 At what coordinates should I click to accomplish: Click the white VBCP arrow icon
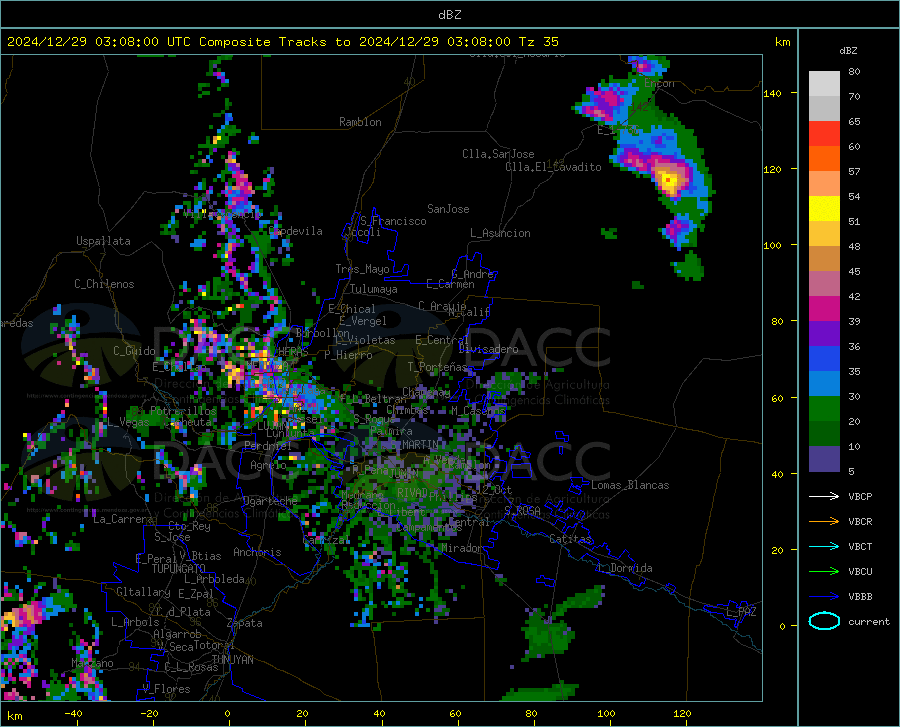point(824,496)
